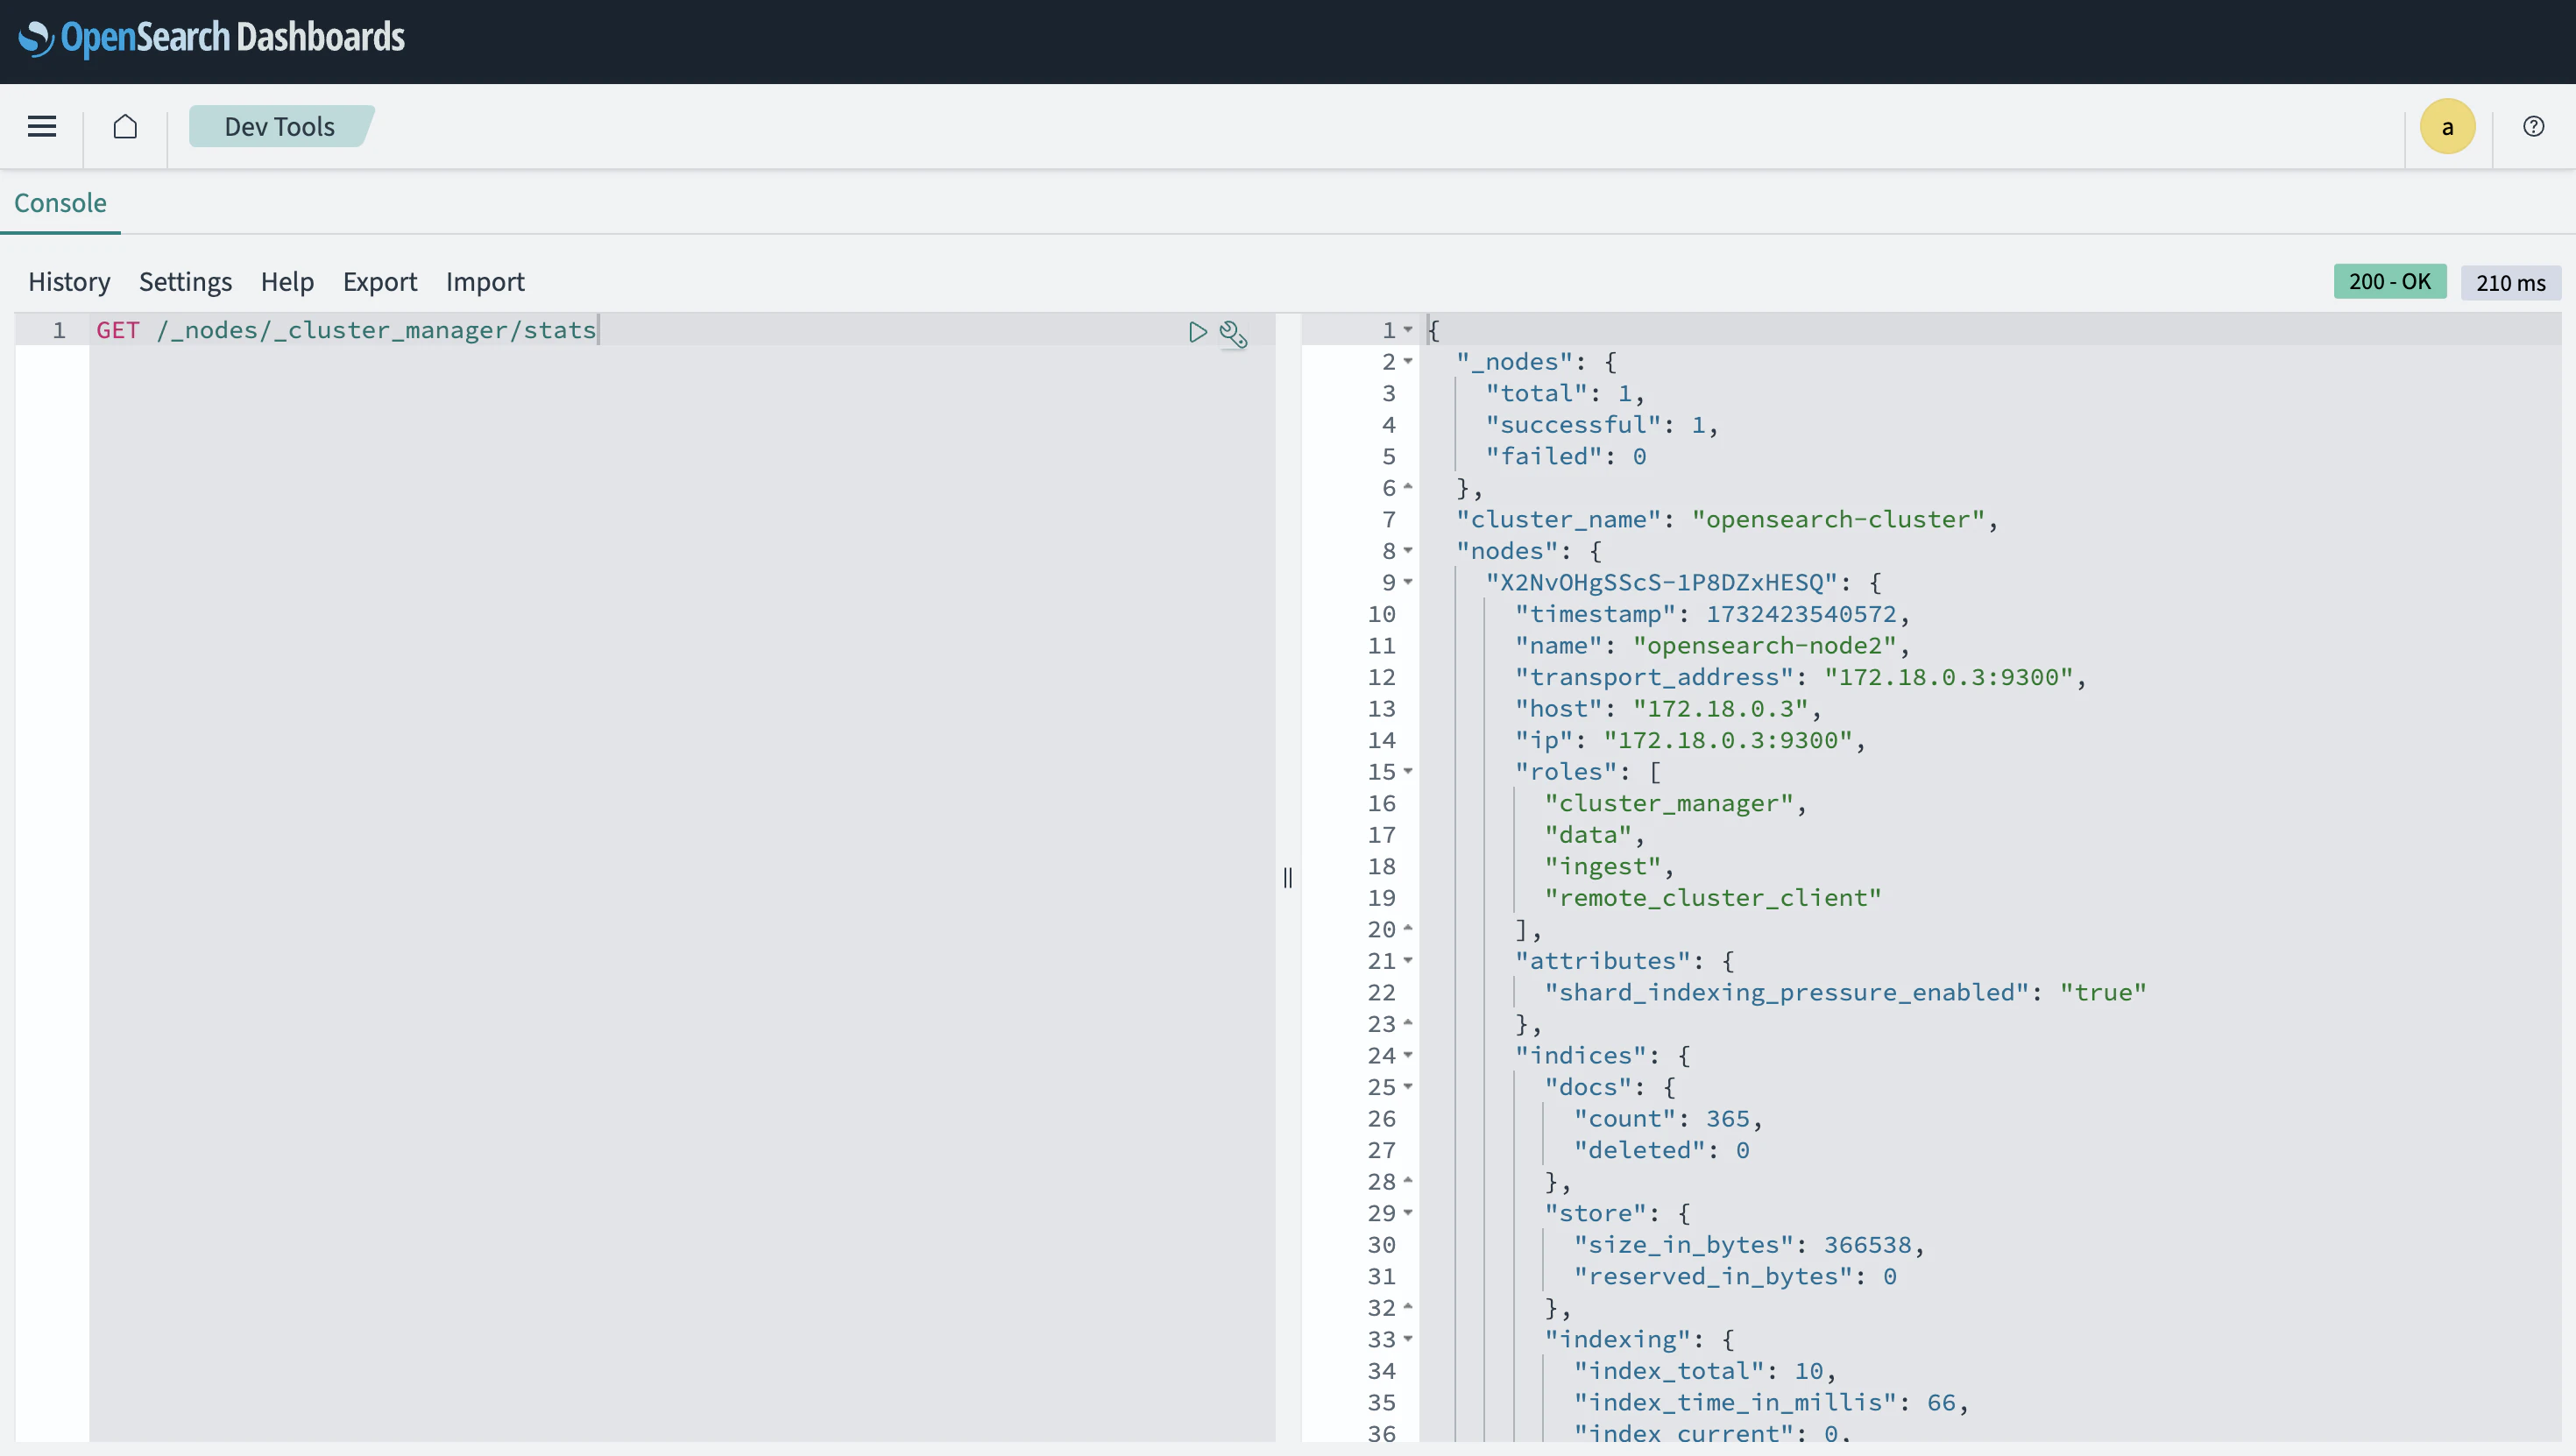Collapse the root object at line 1

tap(1408, 329)
